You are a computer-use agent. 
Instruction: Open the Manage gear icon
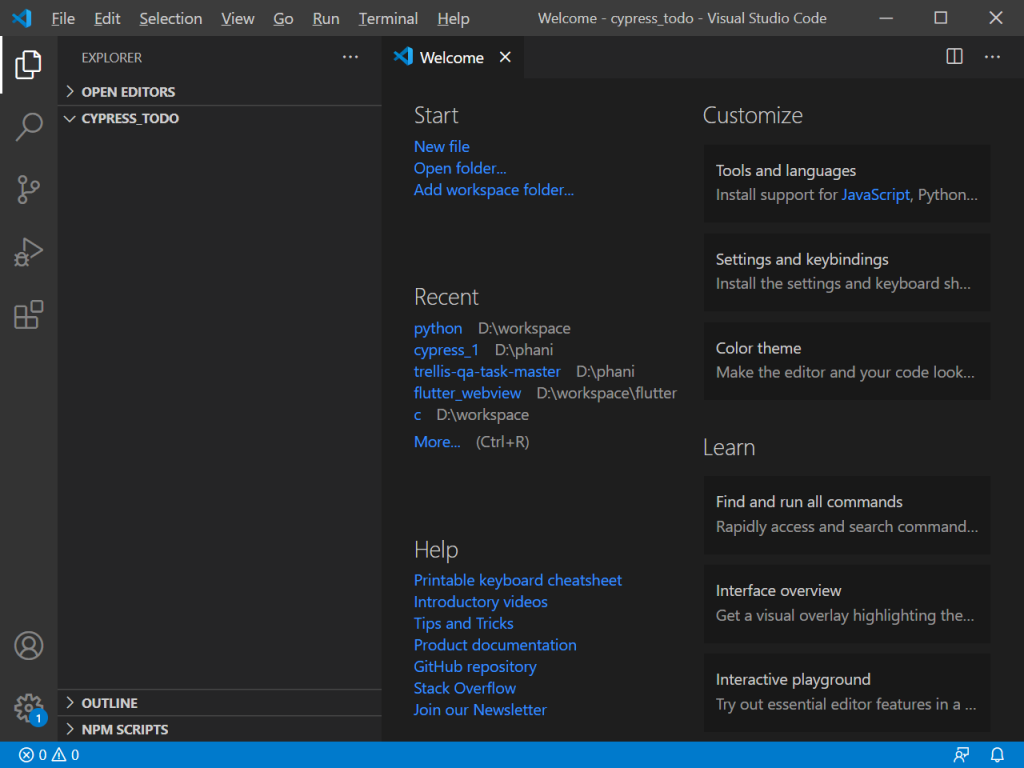pyautogui.click(x=28, y=708)
